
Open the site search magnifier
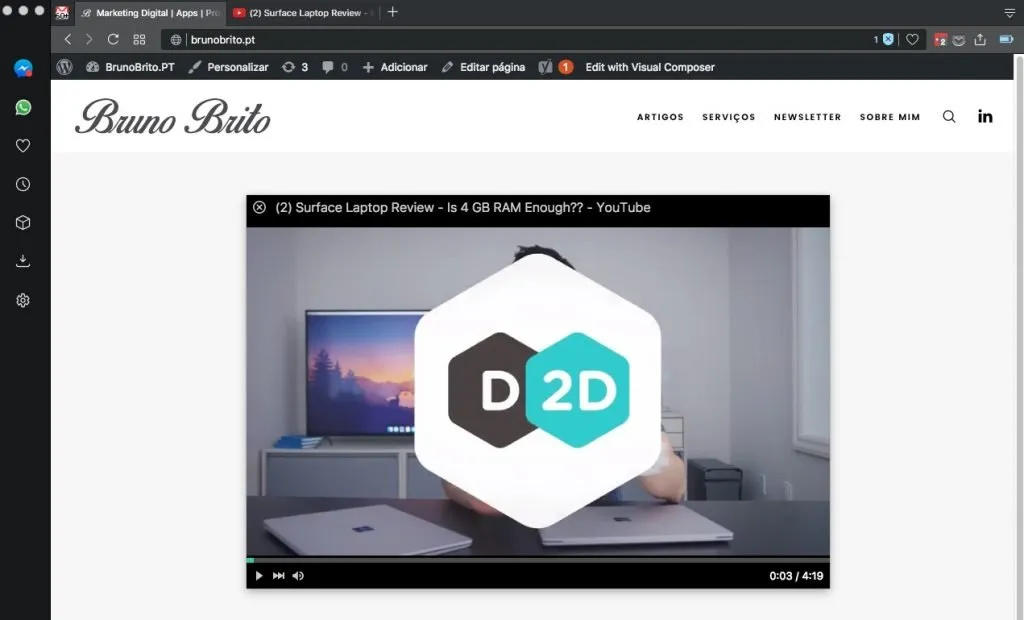949,116
